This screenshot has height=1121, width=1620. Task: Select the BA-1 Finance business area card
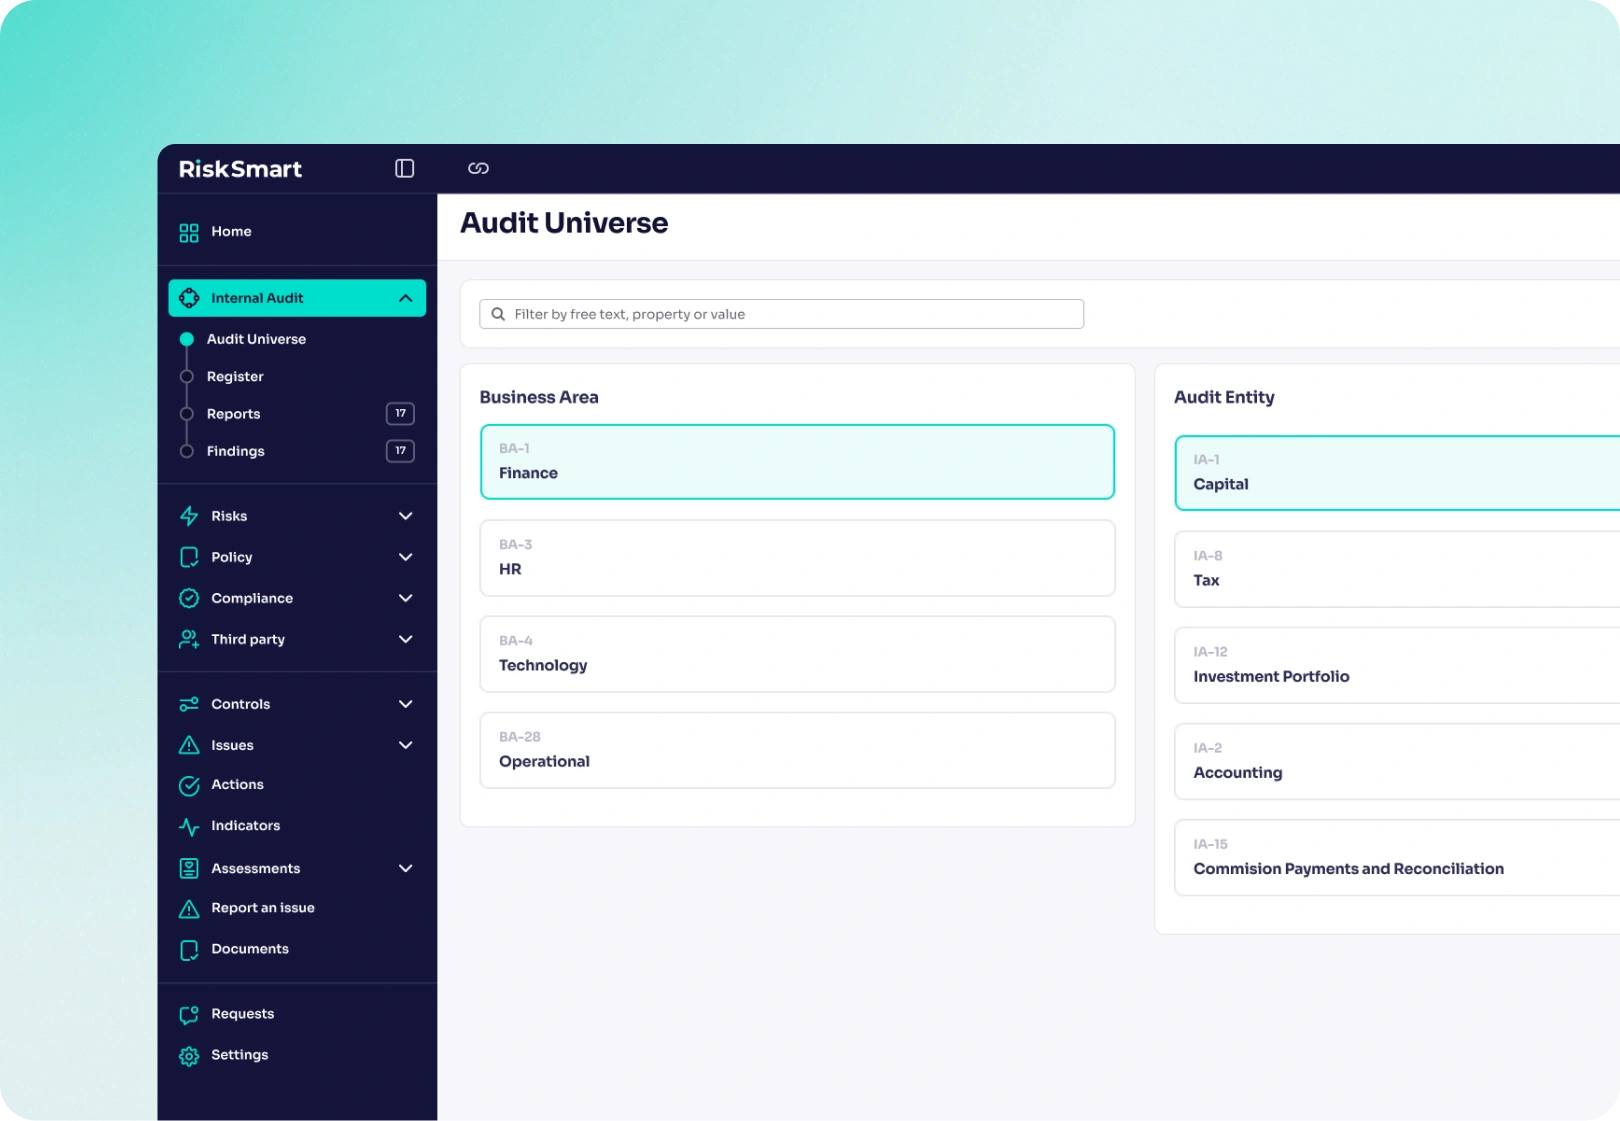click(x=797, y=462)
